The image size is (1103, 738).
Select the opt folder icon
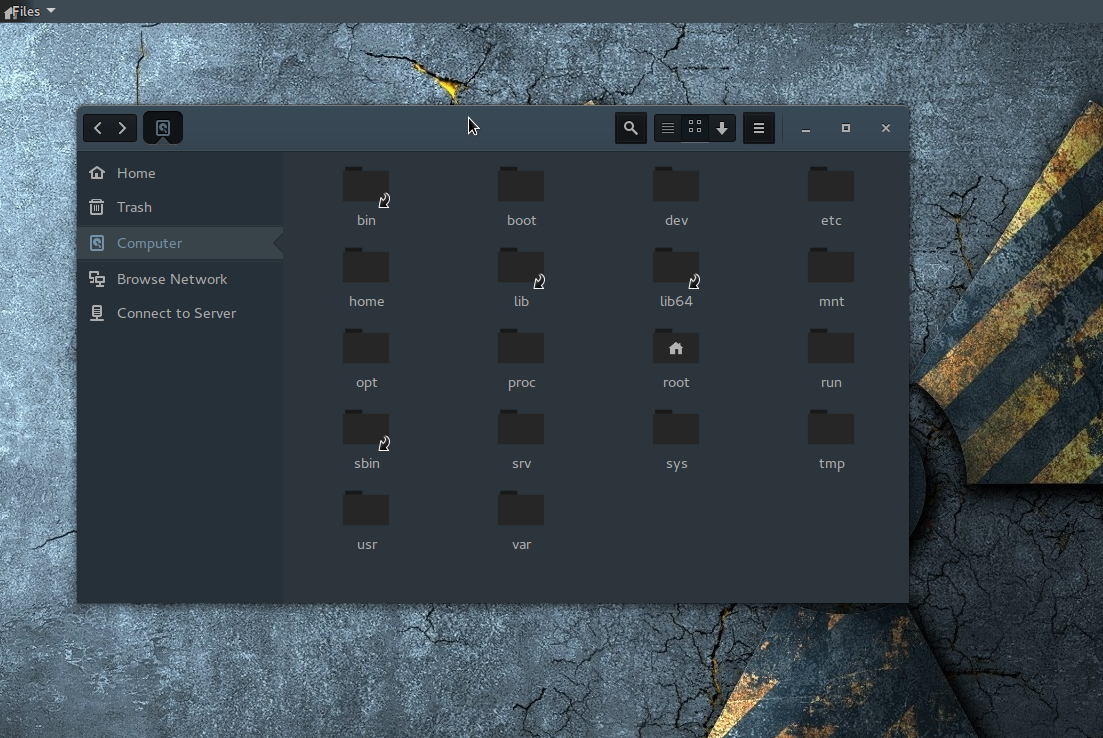[366, 347]
